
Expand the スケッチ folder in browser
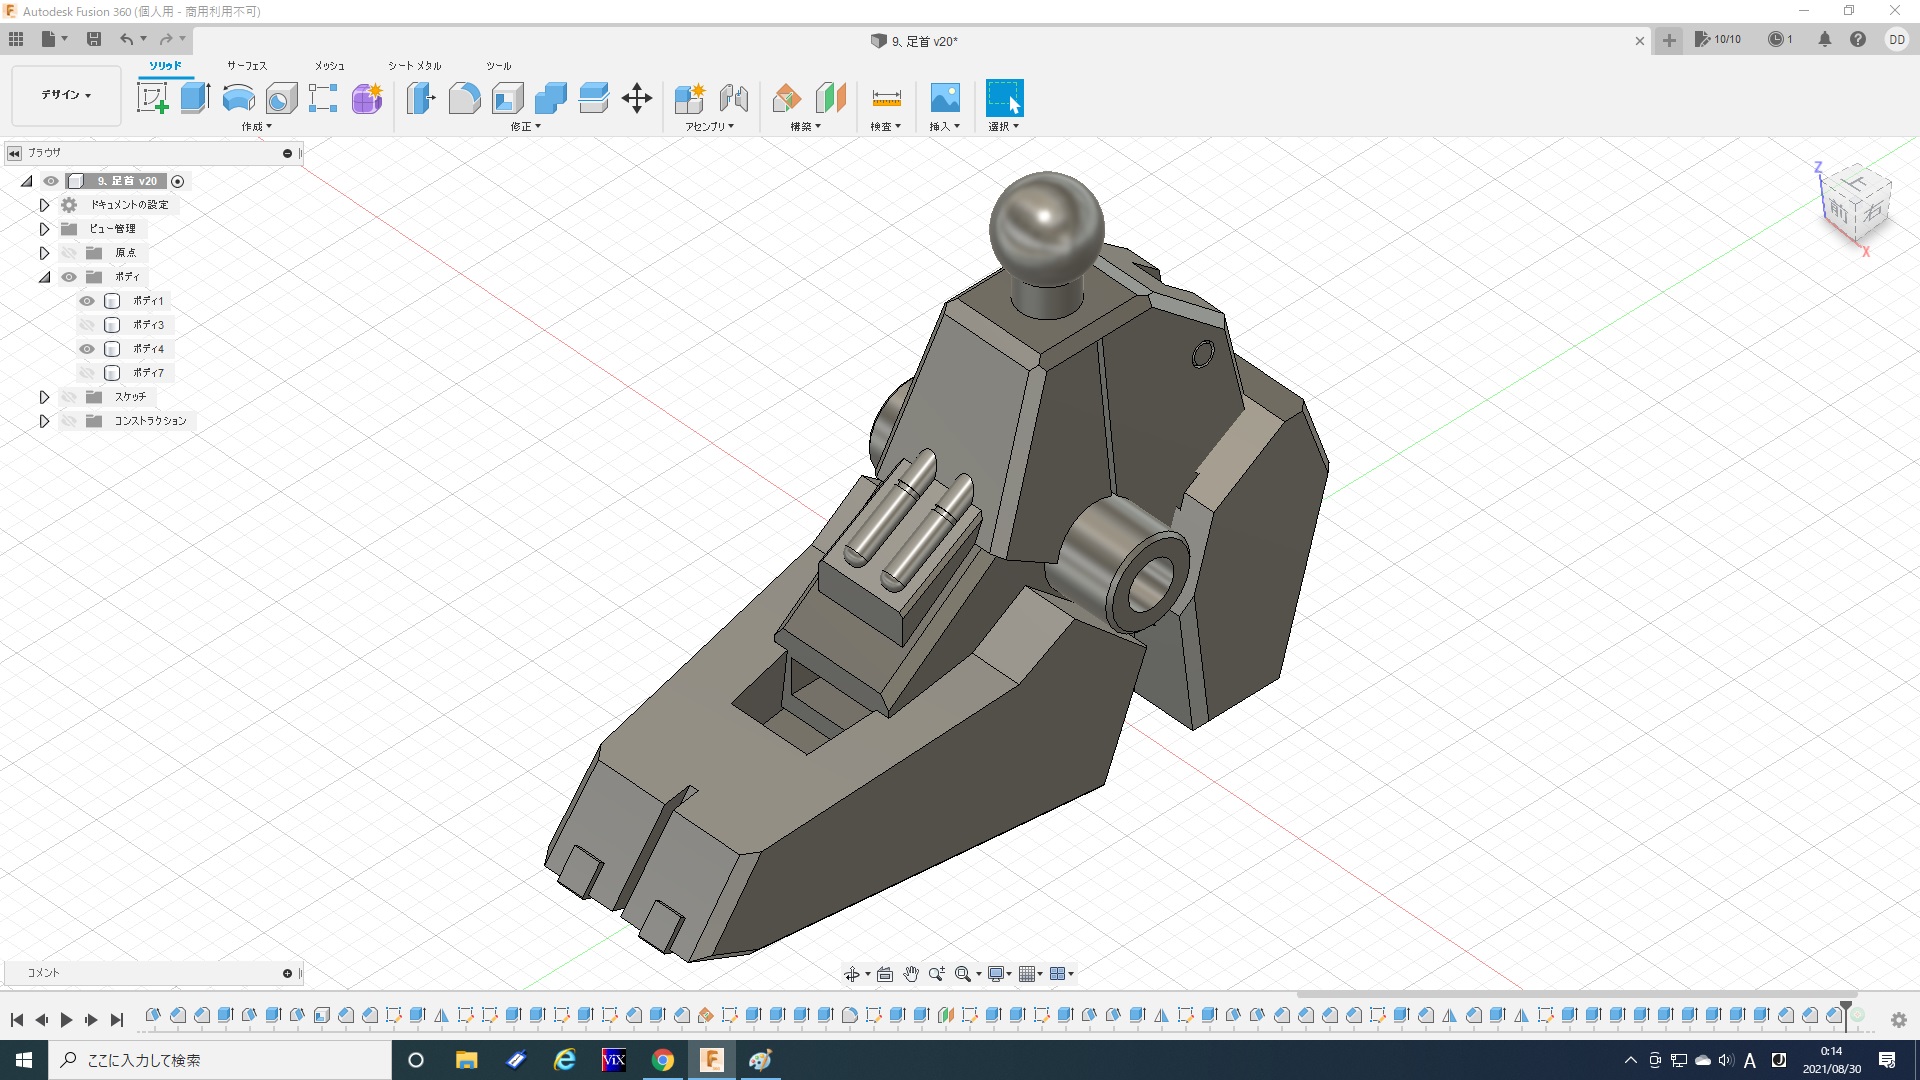coord(44,397)
